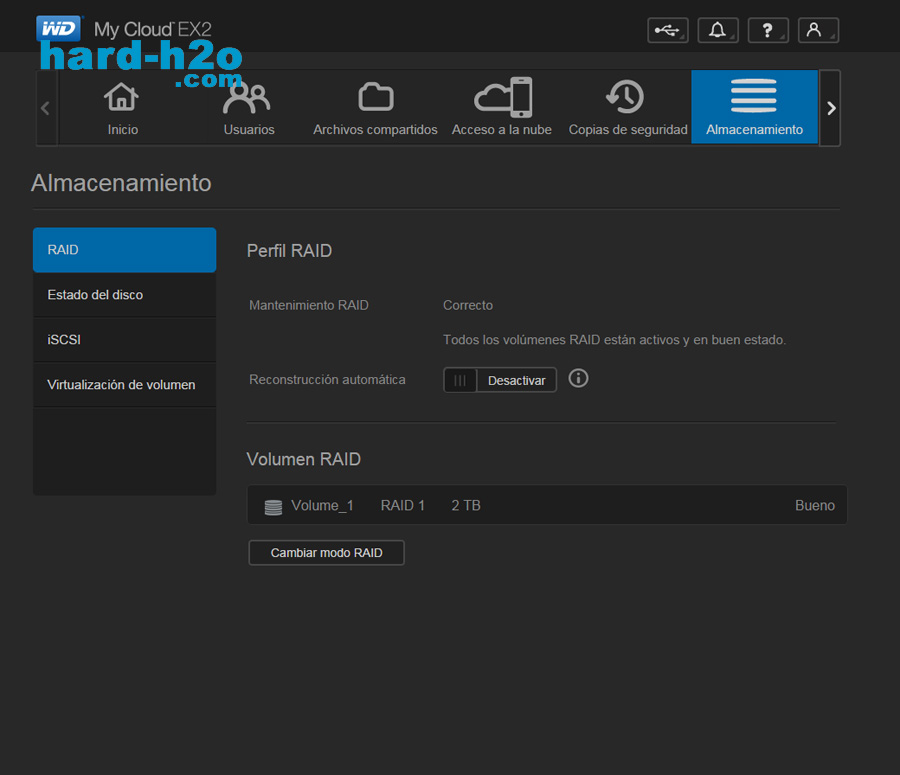
Task: Click the WD logo
Action: pos(59,29)
